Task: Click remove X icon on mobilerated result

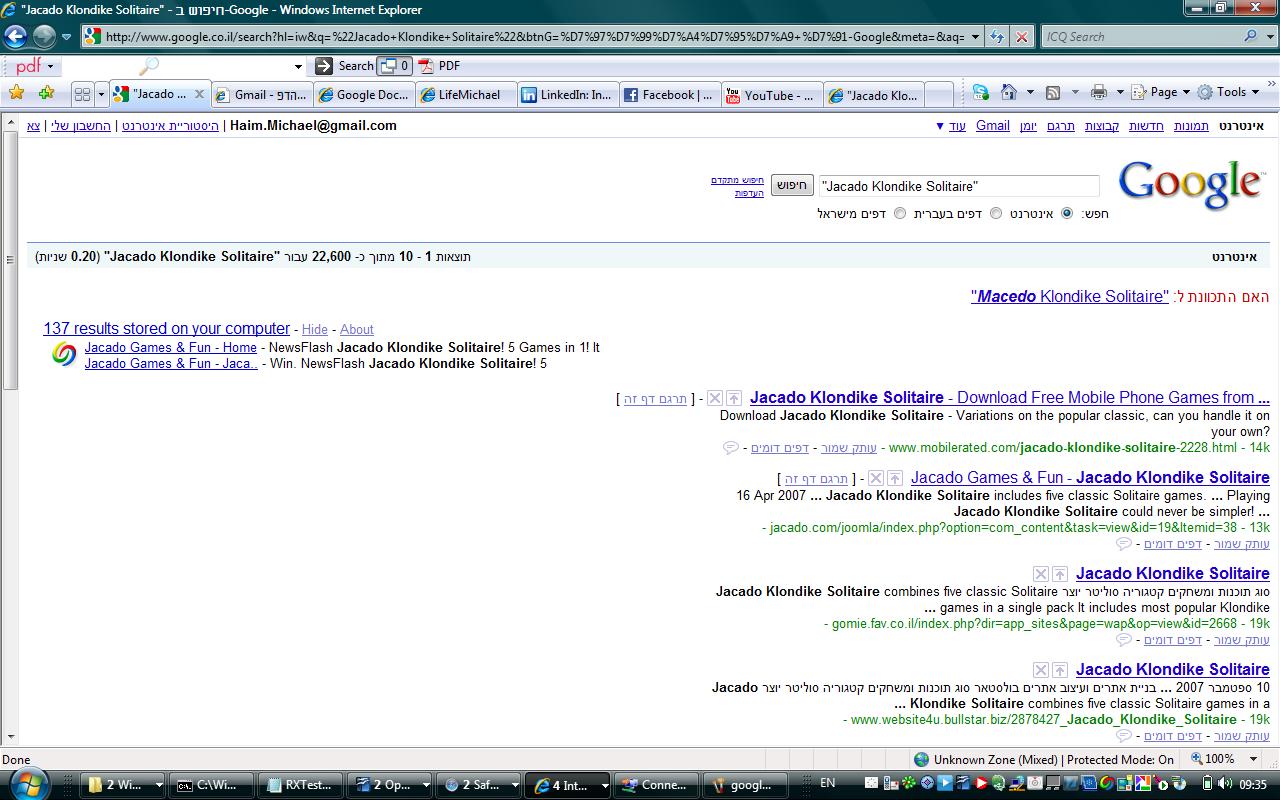Action: click(714, 398)
